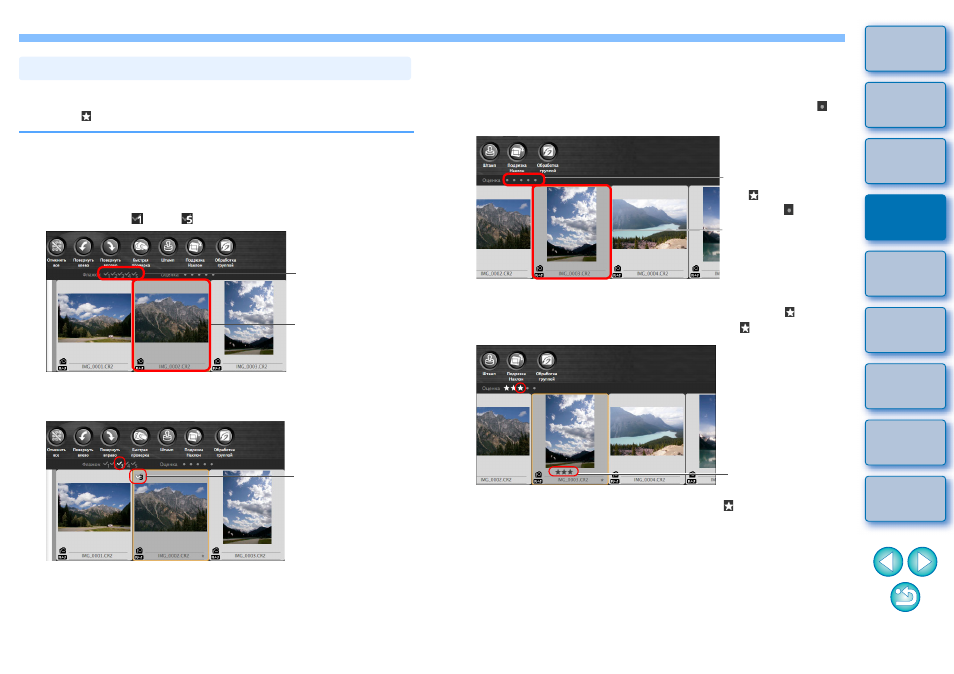Toggle check mark 1 in unset check-marks screenshot

(106, 275)
